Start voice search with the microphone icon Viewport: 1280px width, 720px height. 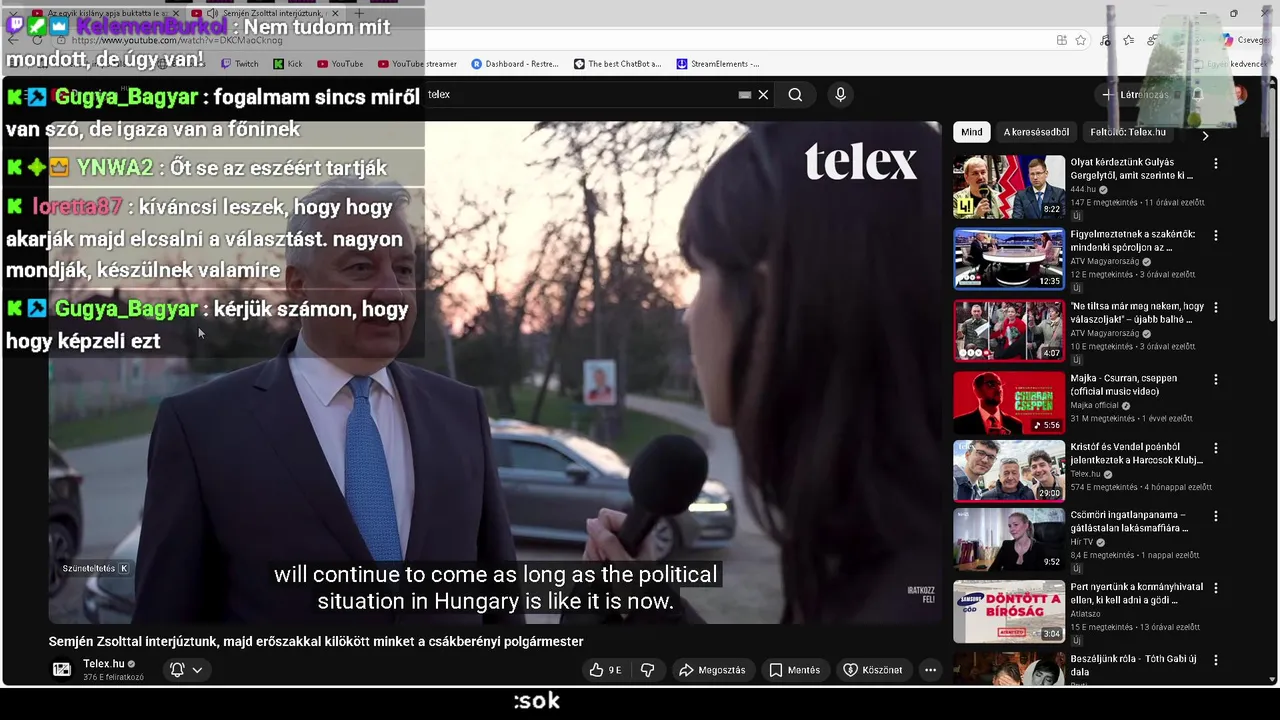pyautogui.click(x=840, y=94)
